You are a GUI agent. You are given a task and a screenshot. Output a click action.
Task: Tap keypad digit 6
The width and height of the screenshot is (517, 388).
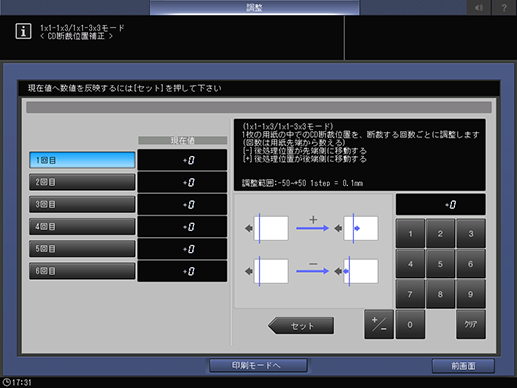click(471, 264)
